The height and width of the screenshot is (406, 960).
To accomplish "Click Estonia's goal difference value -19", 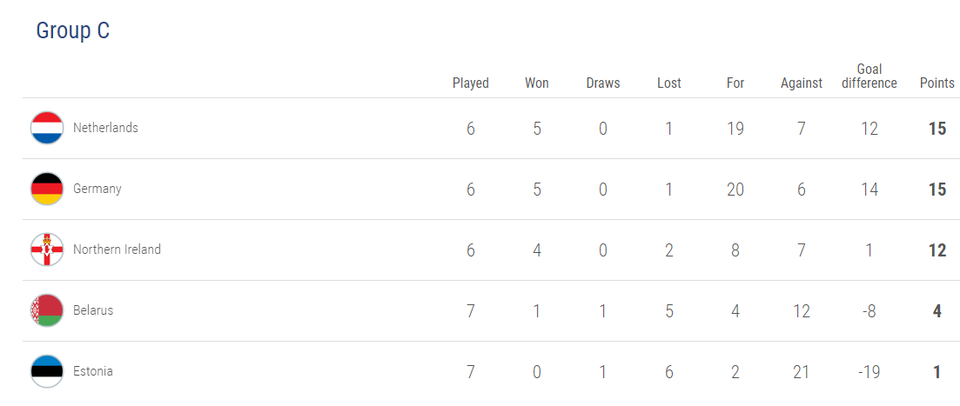I will (869, 372).
